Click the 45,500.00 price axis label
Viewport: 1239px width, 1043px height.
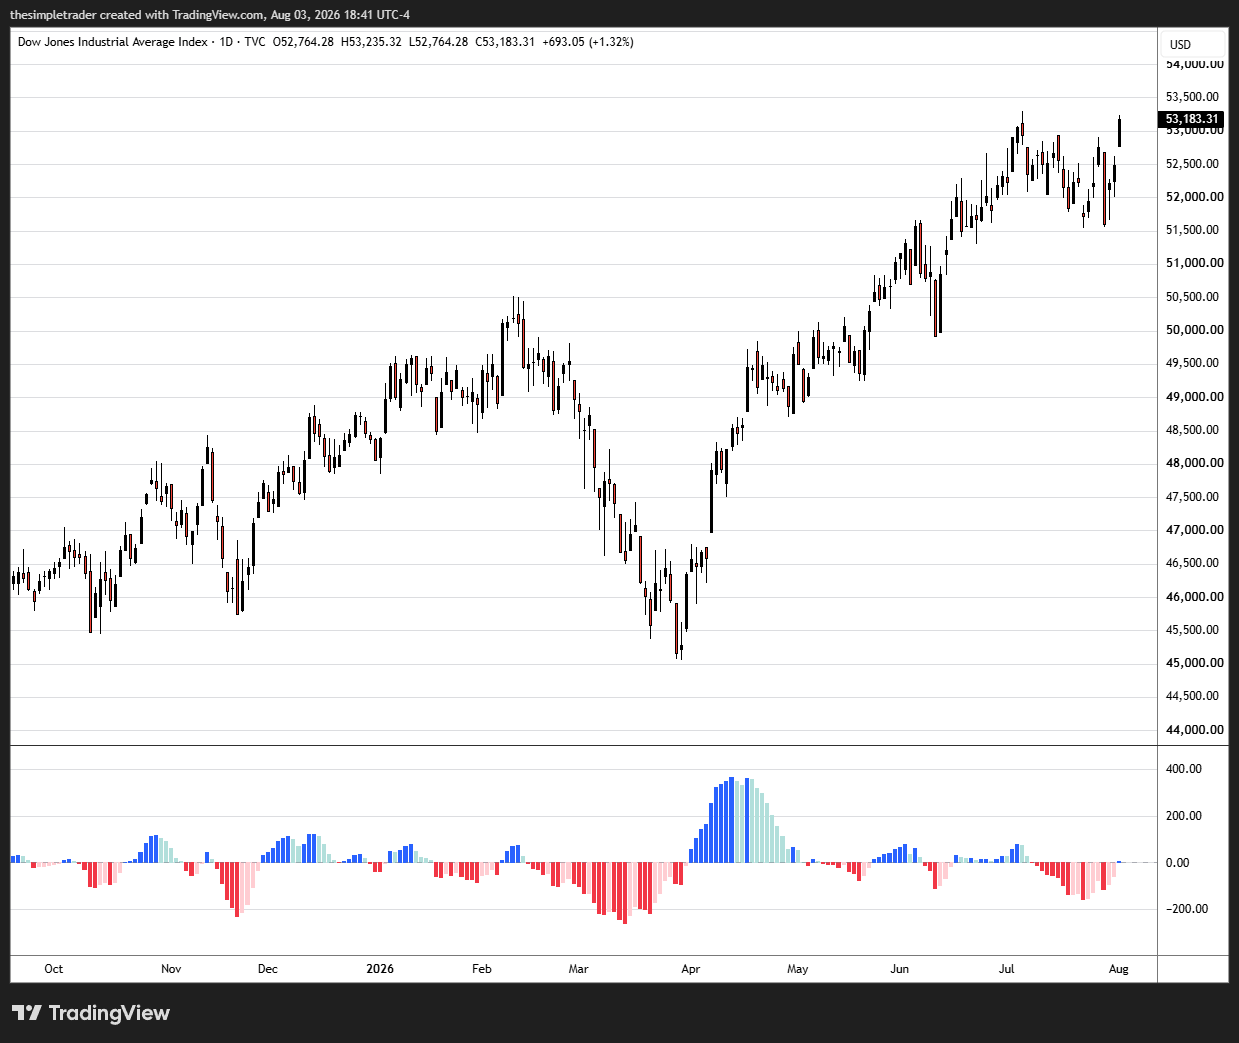[x=1192, y=630]
